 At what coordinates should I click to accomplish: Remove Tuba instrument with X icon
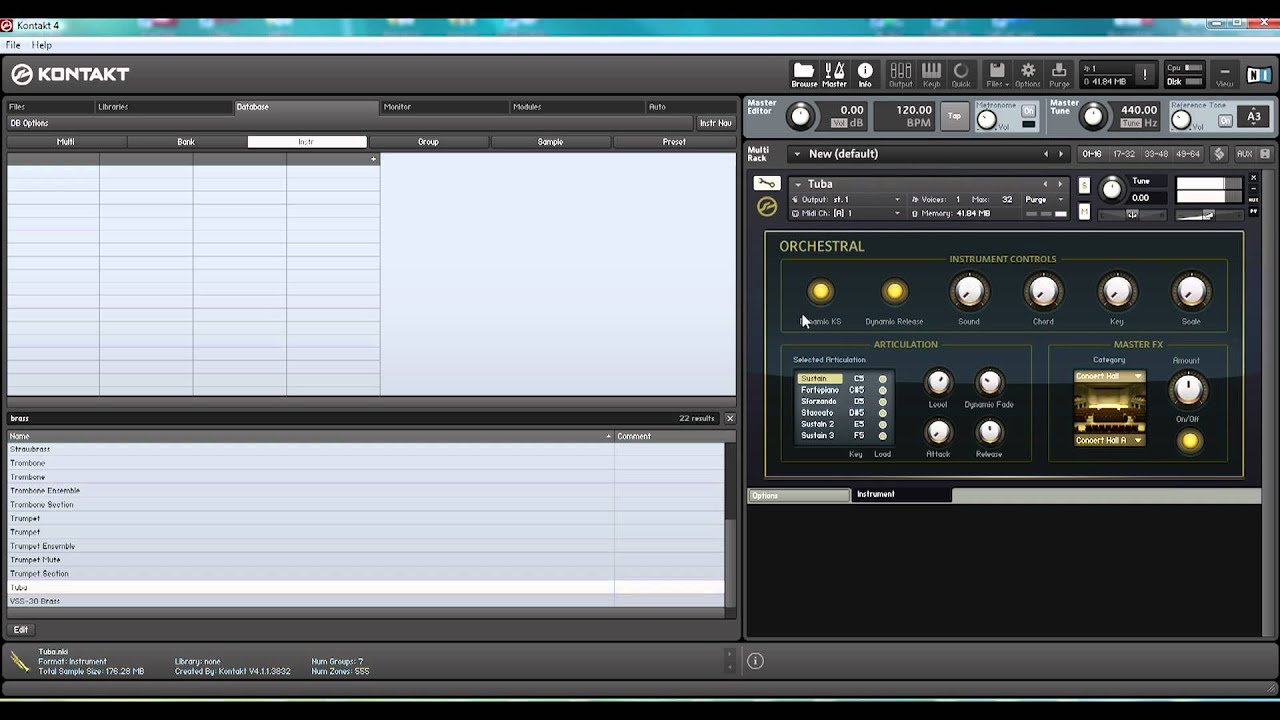(x=1254, y=178)
